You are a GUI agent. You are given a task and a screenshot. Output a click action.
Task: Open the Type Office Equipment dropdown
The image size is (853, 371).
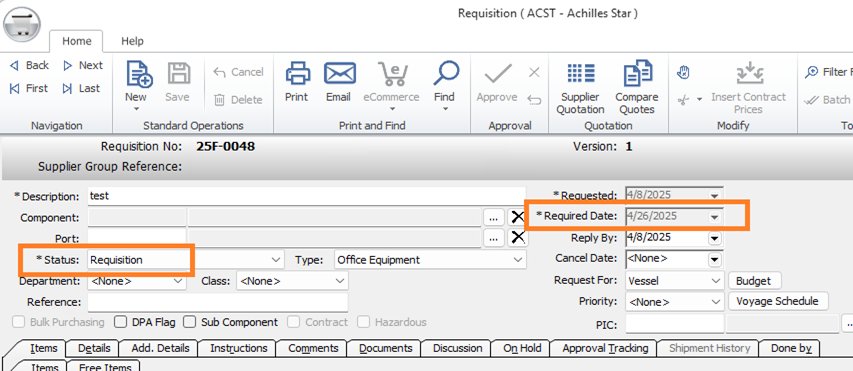[x=518, y=260]
